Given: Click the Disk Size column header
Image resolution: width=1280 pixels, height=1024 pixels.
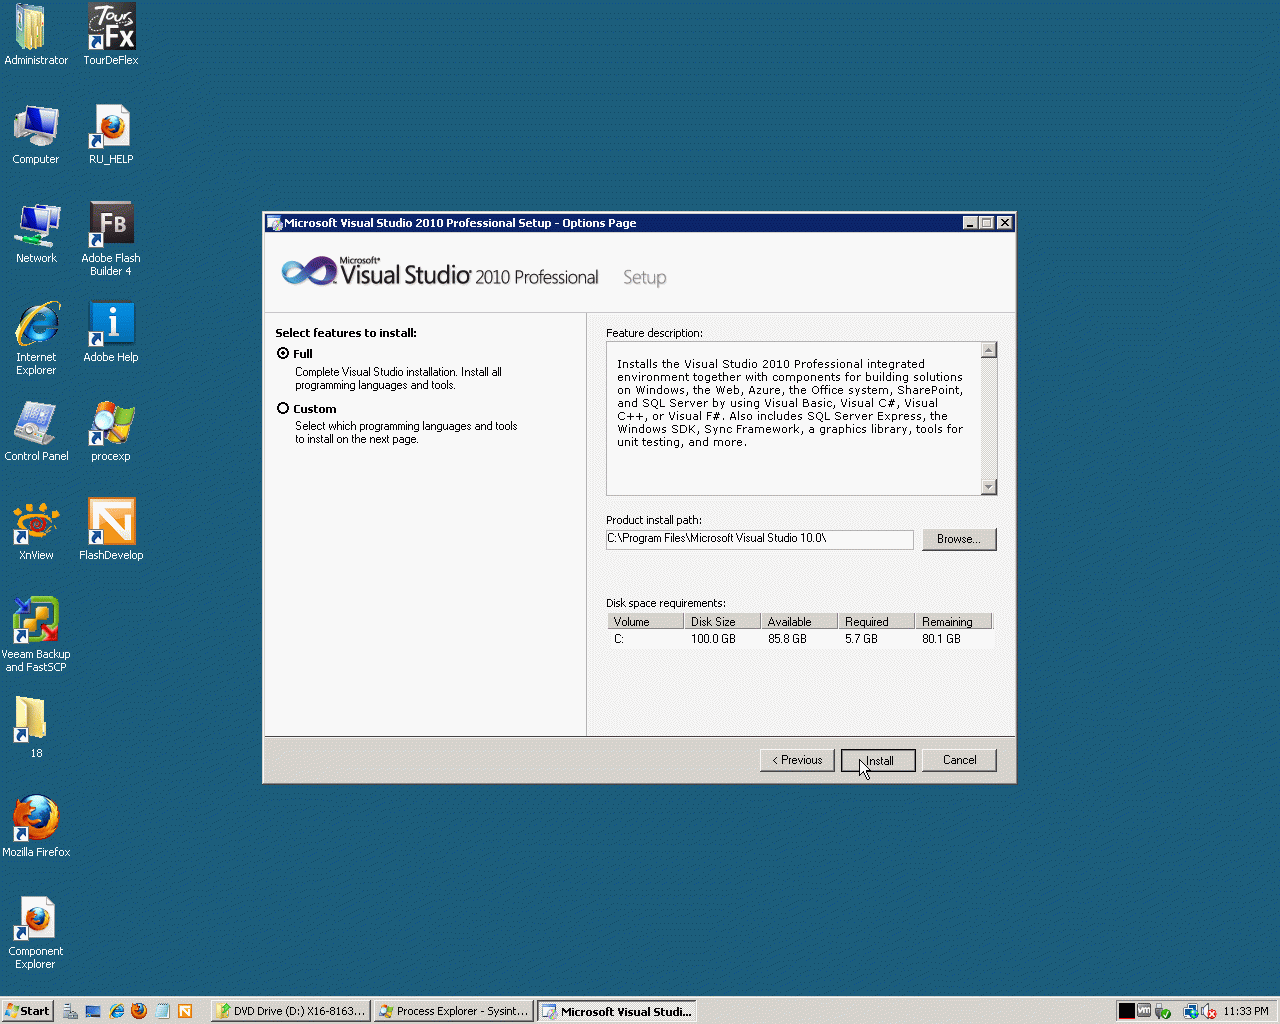Looking at the screenshot, I should tap(722, 622).
